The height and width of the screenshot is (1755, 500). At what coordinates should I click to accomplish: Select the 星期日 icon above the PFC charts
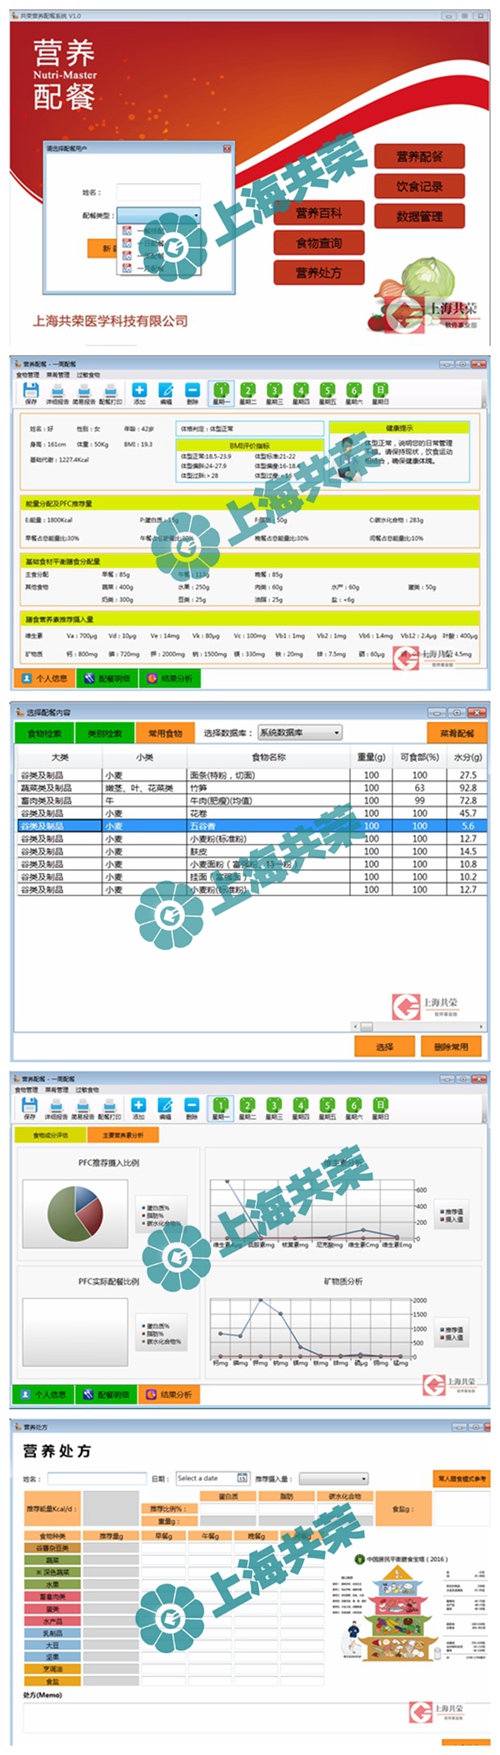(380, 1106)
